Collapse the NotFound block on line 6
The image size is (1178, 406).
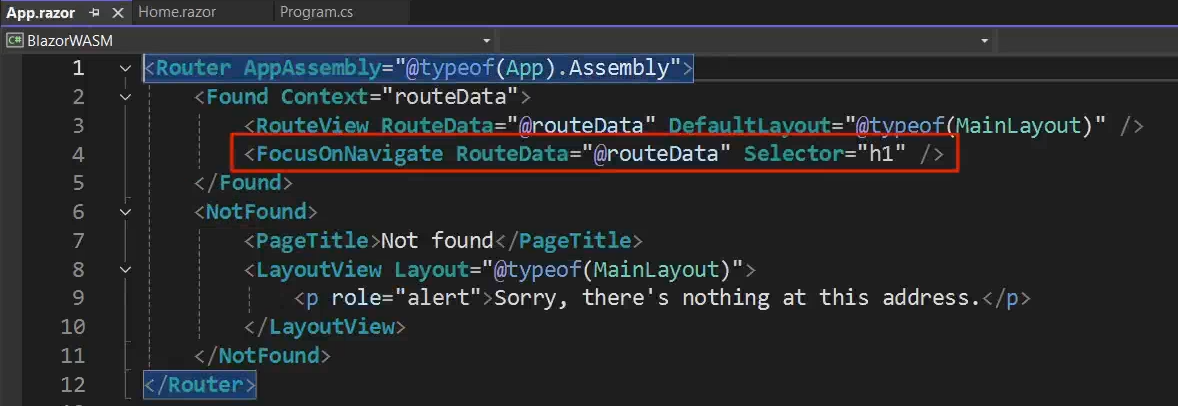(125, 212)
